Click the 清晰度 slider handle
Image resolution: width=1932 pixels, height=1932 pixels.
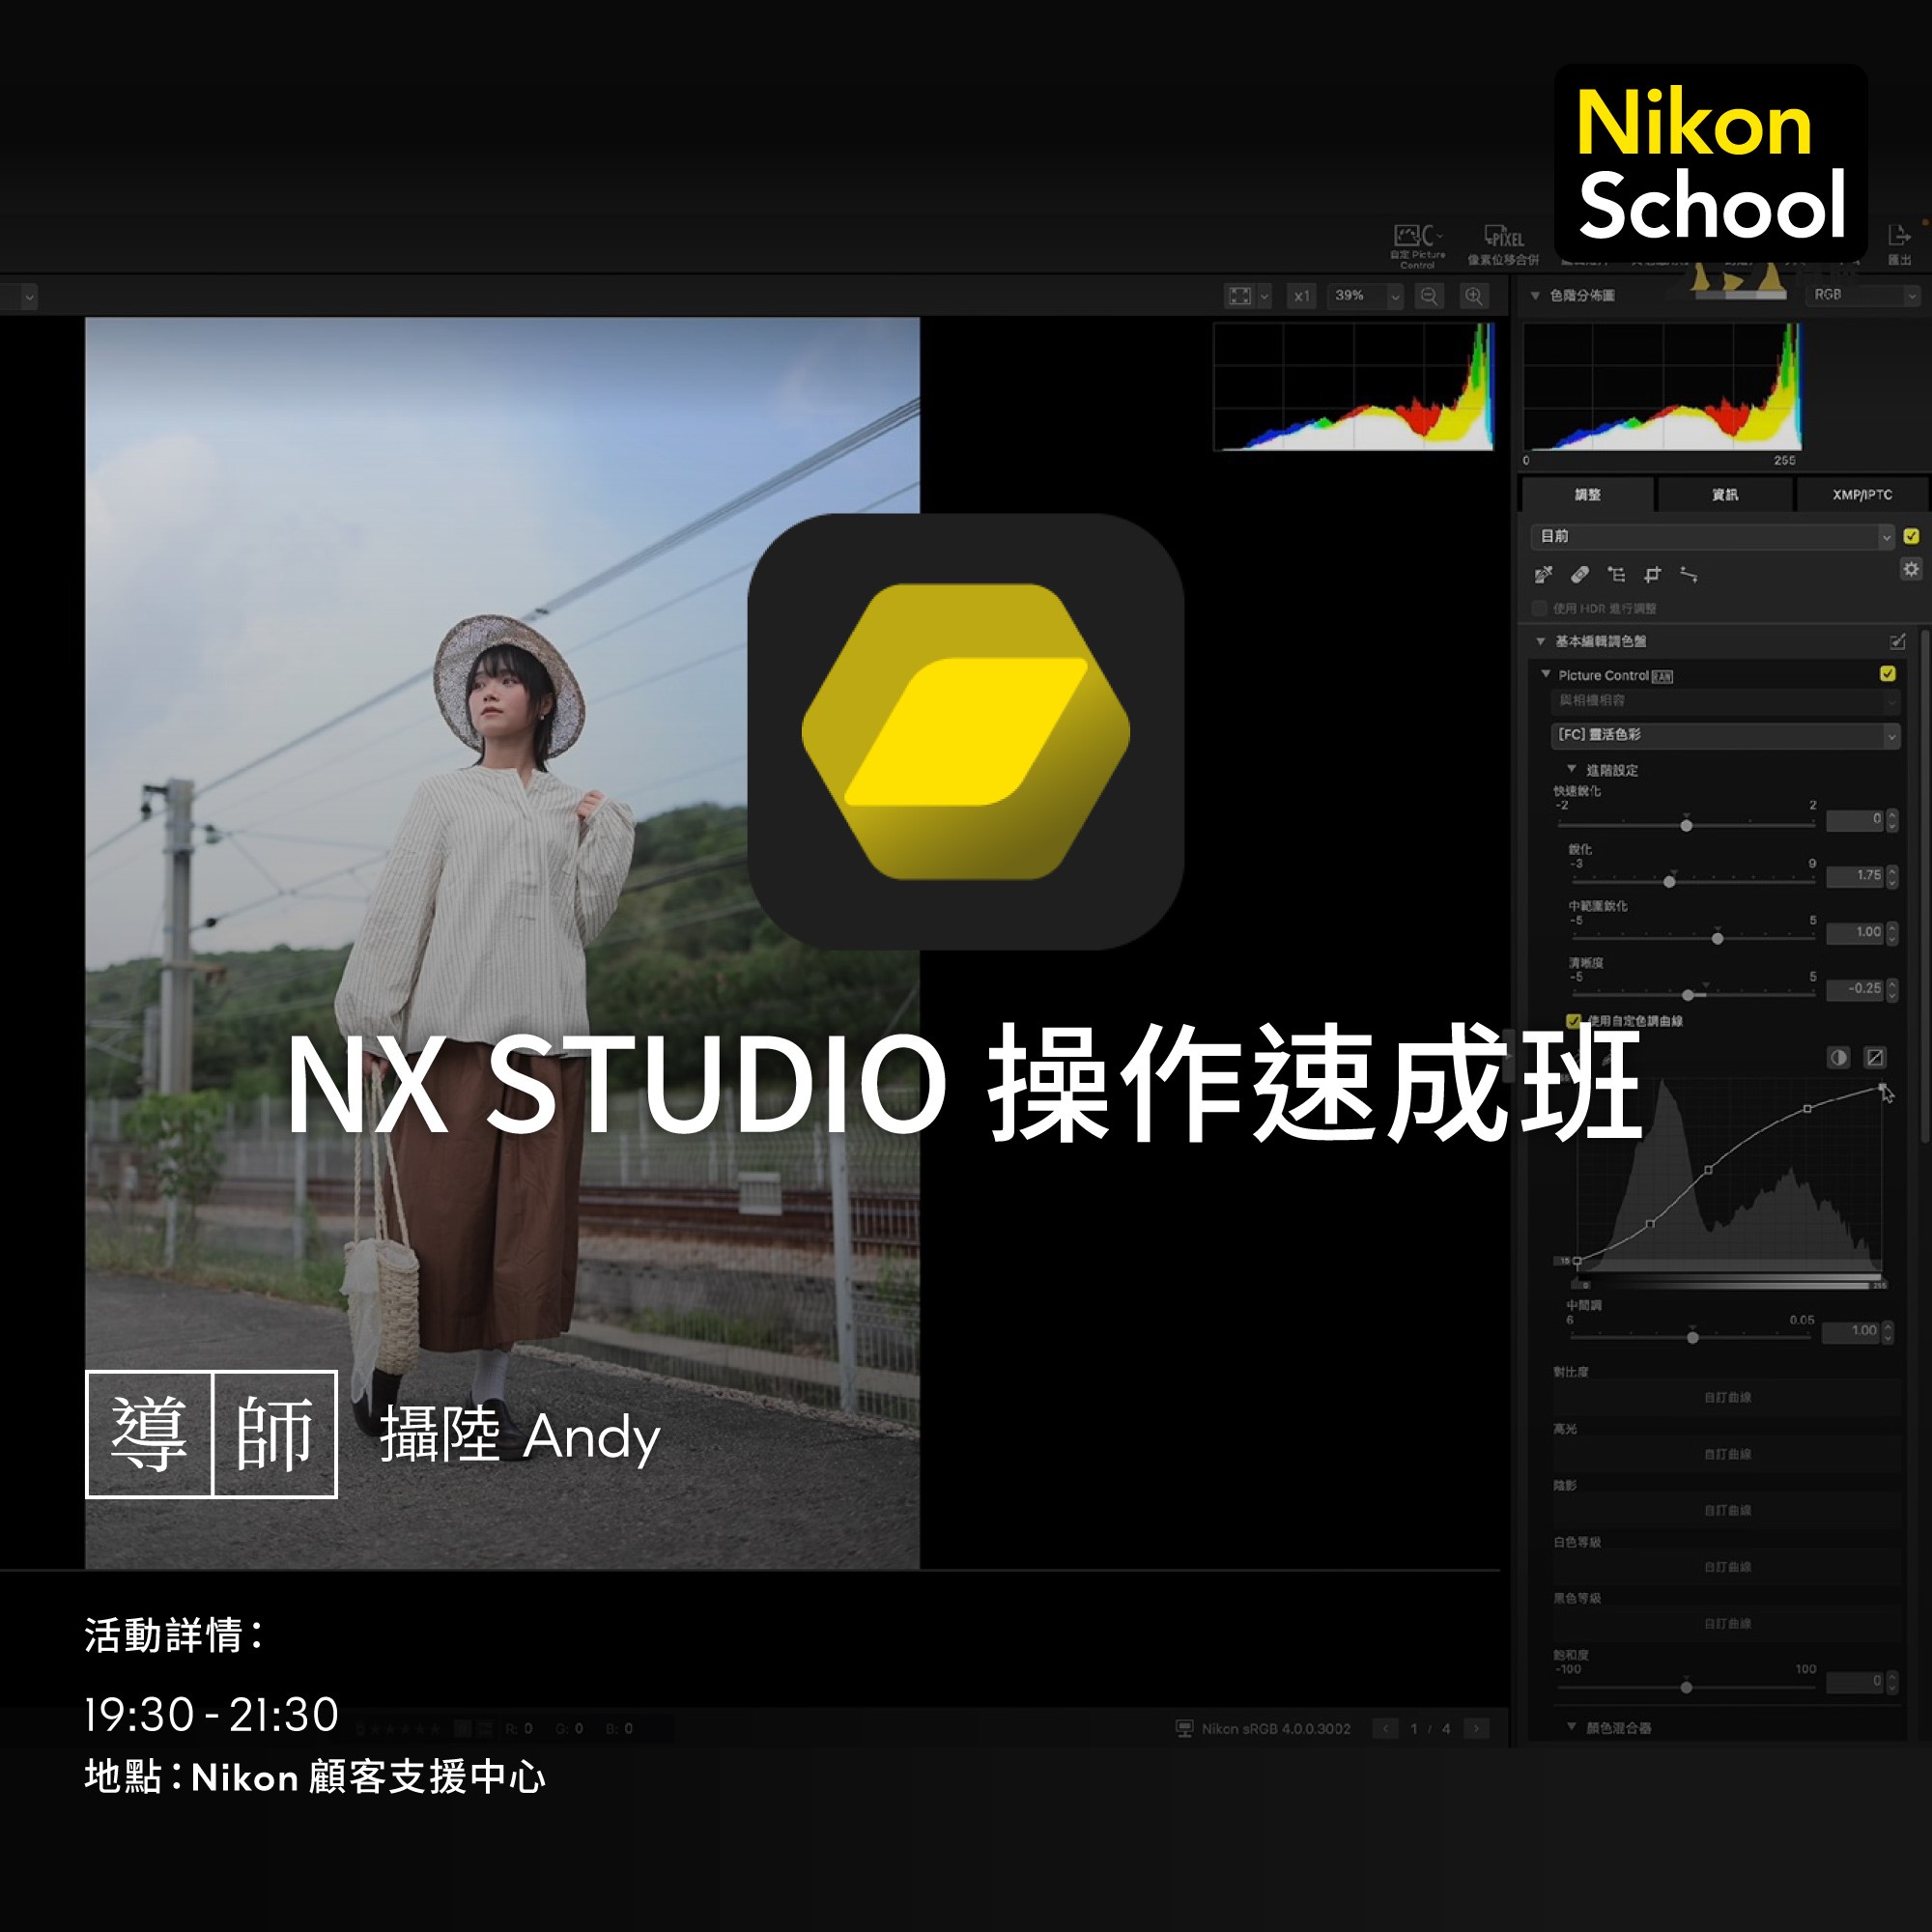click(1688, 995)
